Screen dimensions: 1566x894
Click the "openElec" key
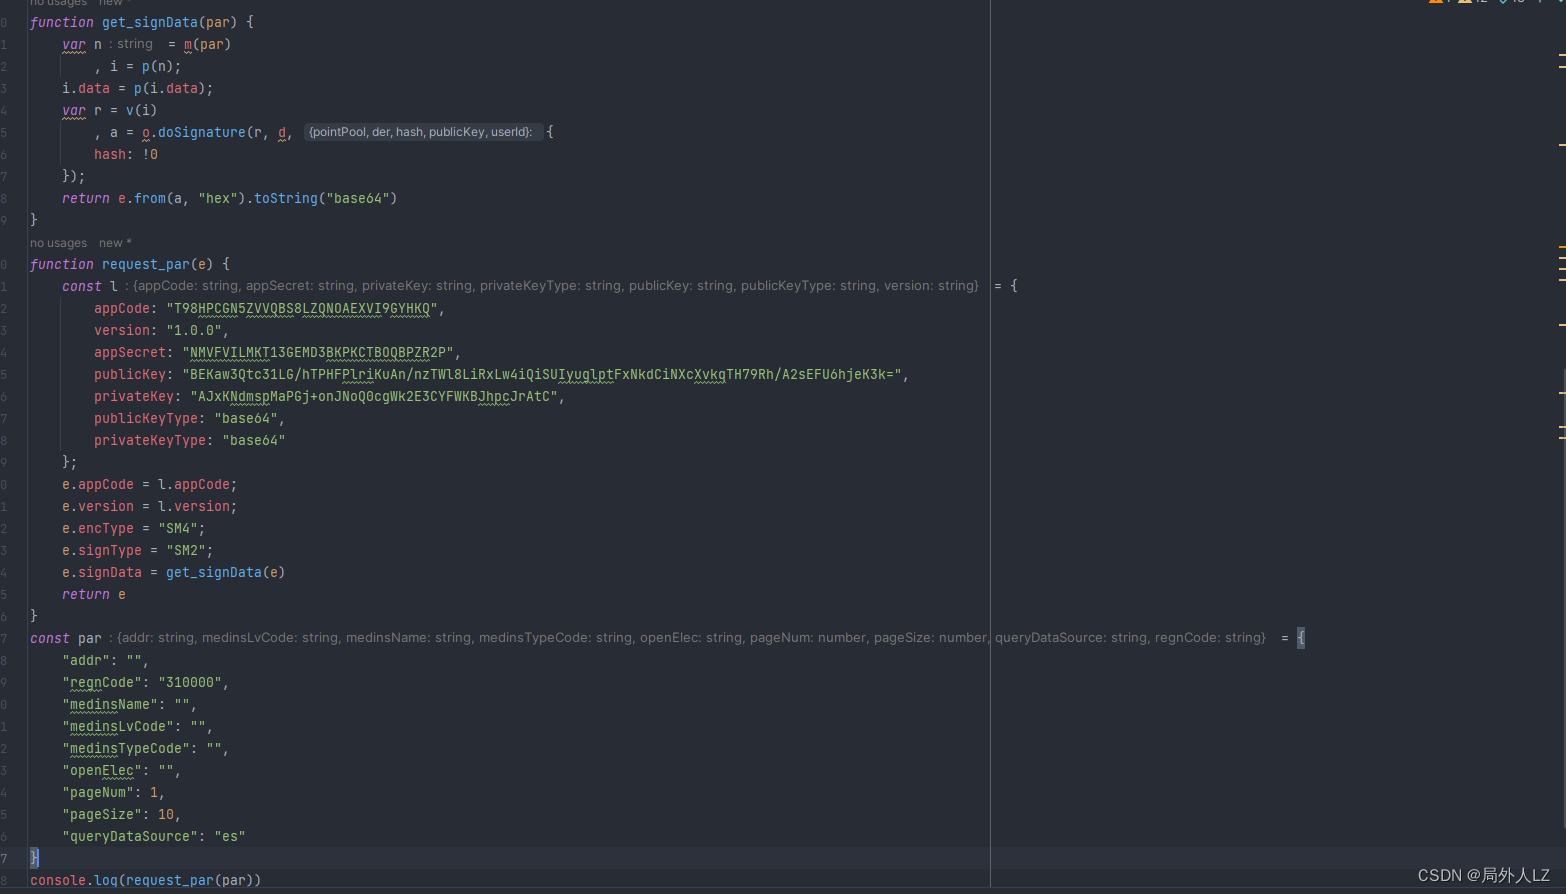click(102, 770)
